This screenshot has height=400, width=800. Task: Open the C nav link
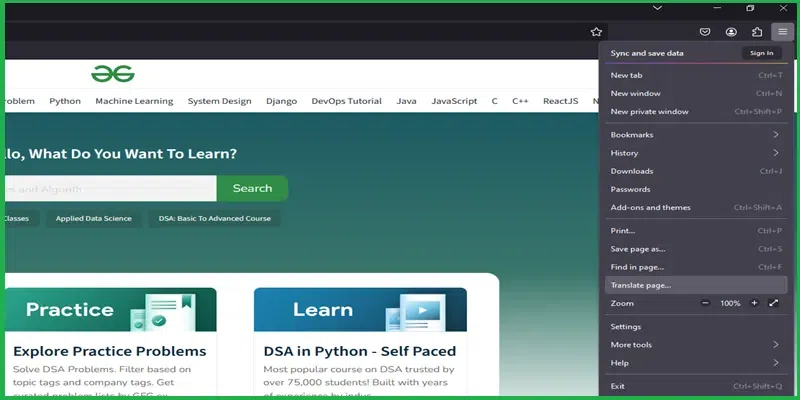(x=494, y=101)
